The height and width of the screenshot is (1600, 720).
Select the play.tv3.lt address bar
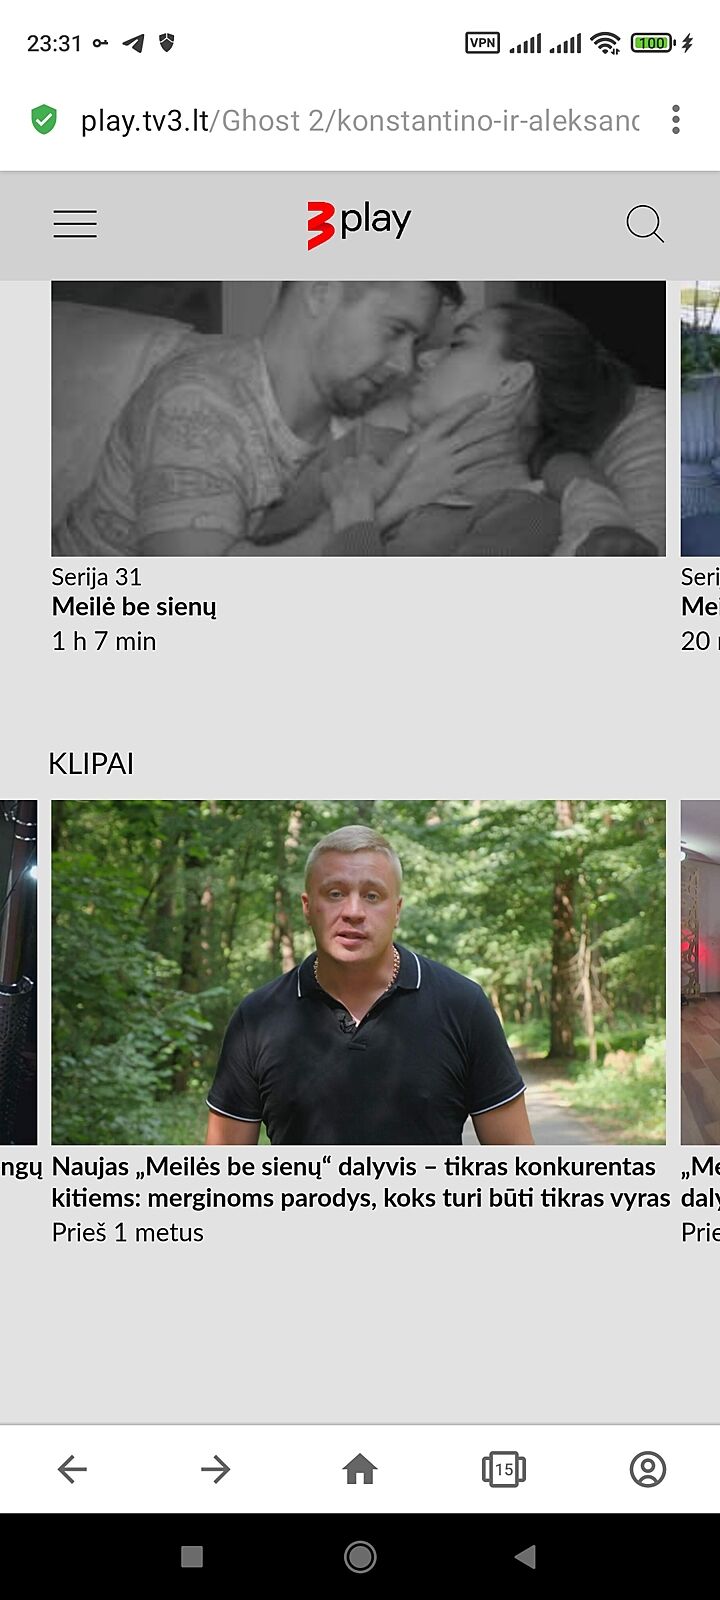click(x=360, y=121)
